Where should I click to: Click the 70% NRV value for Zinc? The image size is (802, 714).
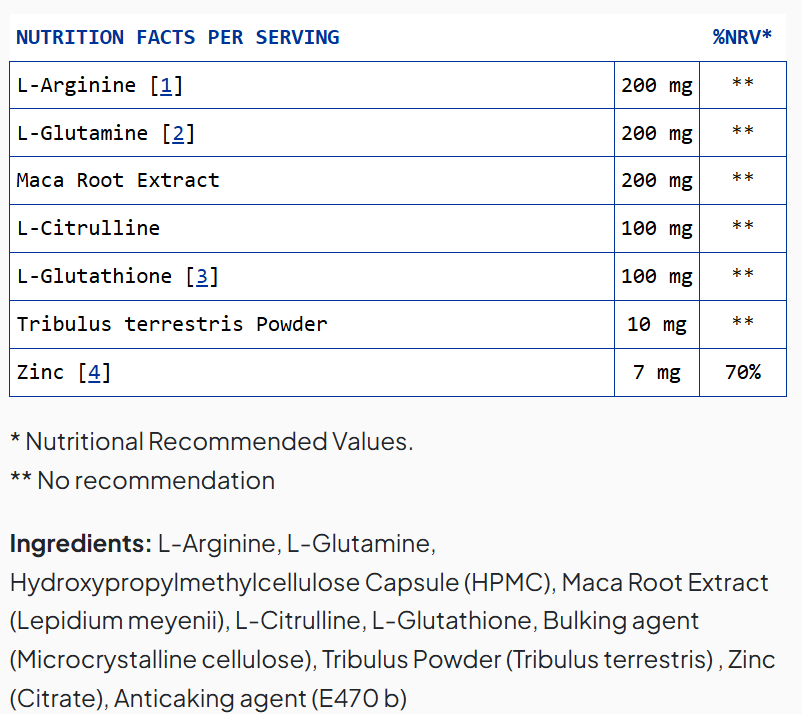pos(742,373)
